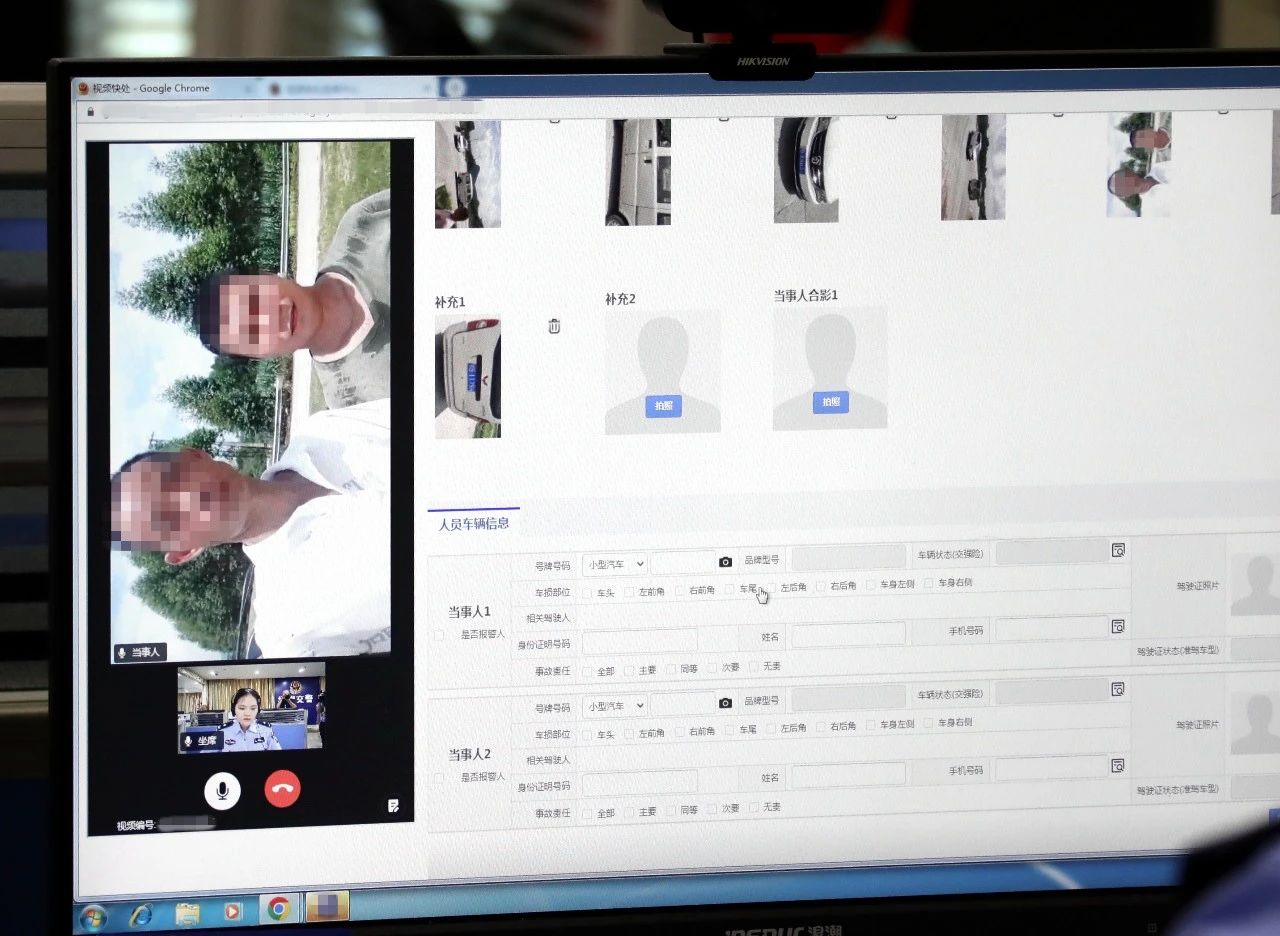Image resolution: width=1280 pixels, height=936 pixels.
Task: Select 全部 accident liability for 当事人2
Action: [x=587, y=814]
